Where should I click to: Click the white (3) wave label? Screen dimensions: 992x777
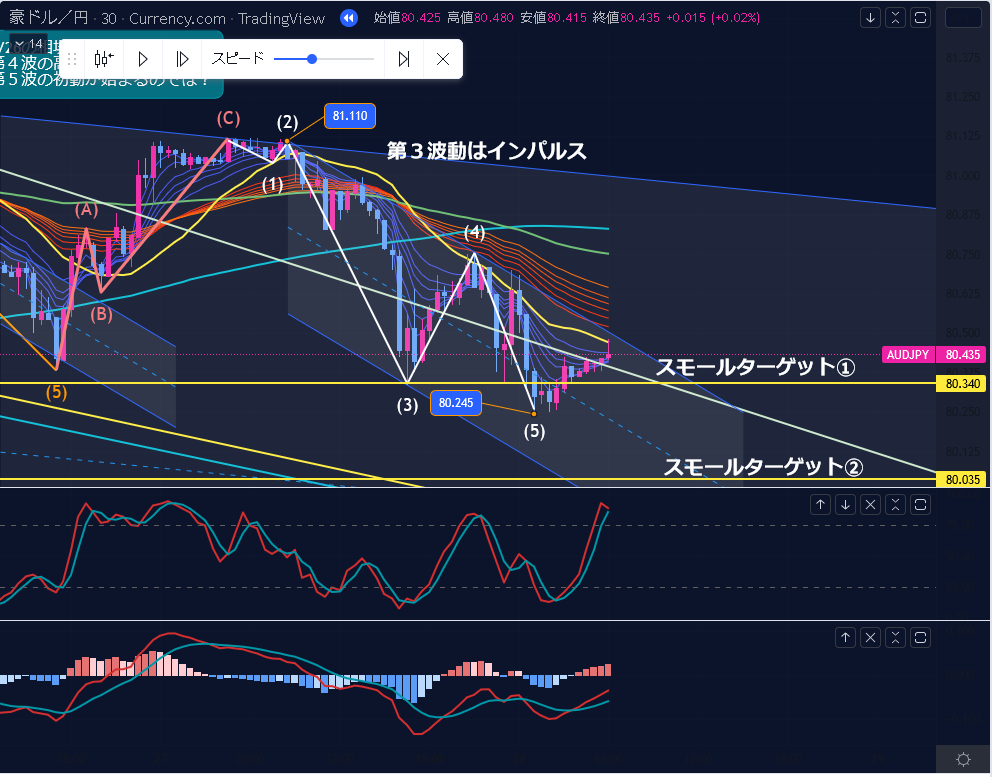click(x=407, y=405)
